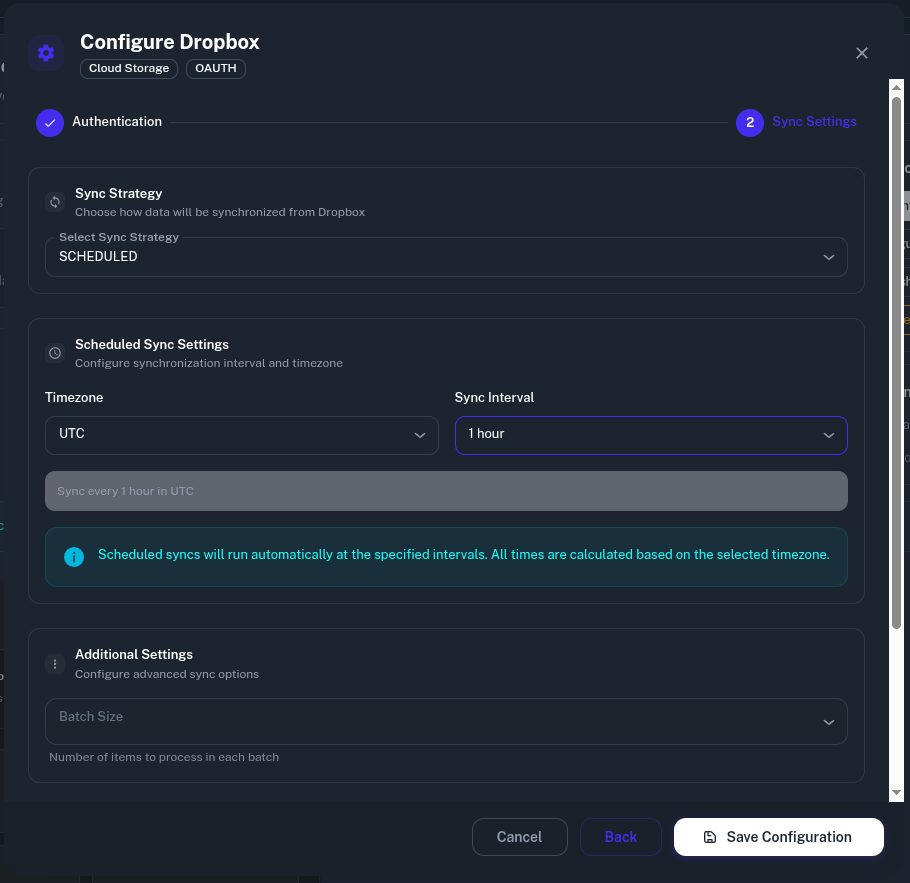Click the Sync every 1 hour summary field
Image resolution: width=910 pixels, height=883 pixels.
point(446,491)
